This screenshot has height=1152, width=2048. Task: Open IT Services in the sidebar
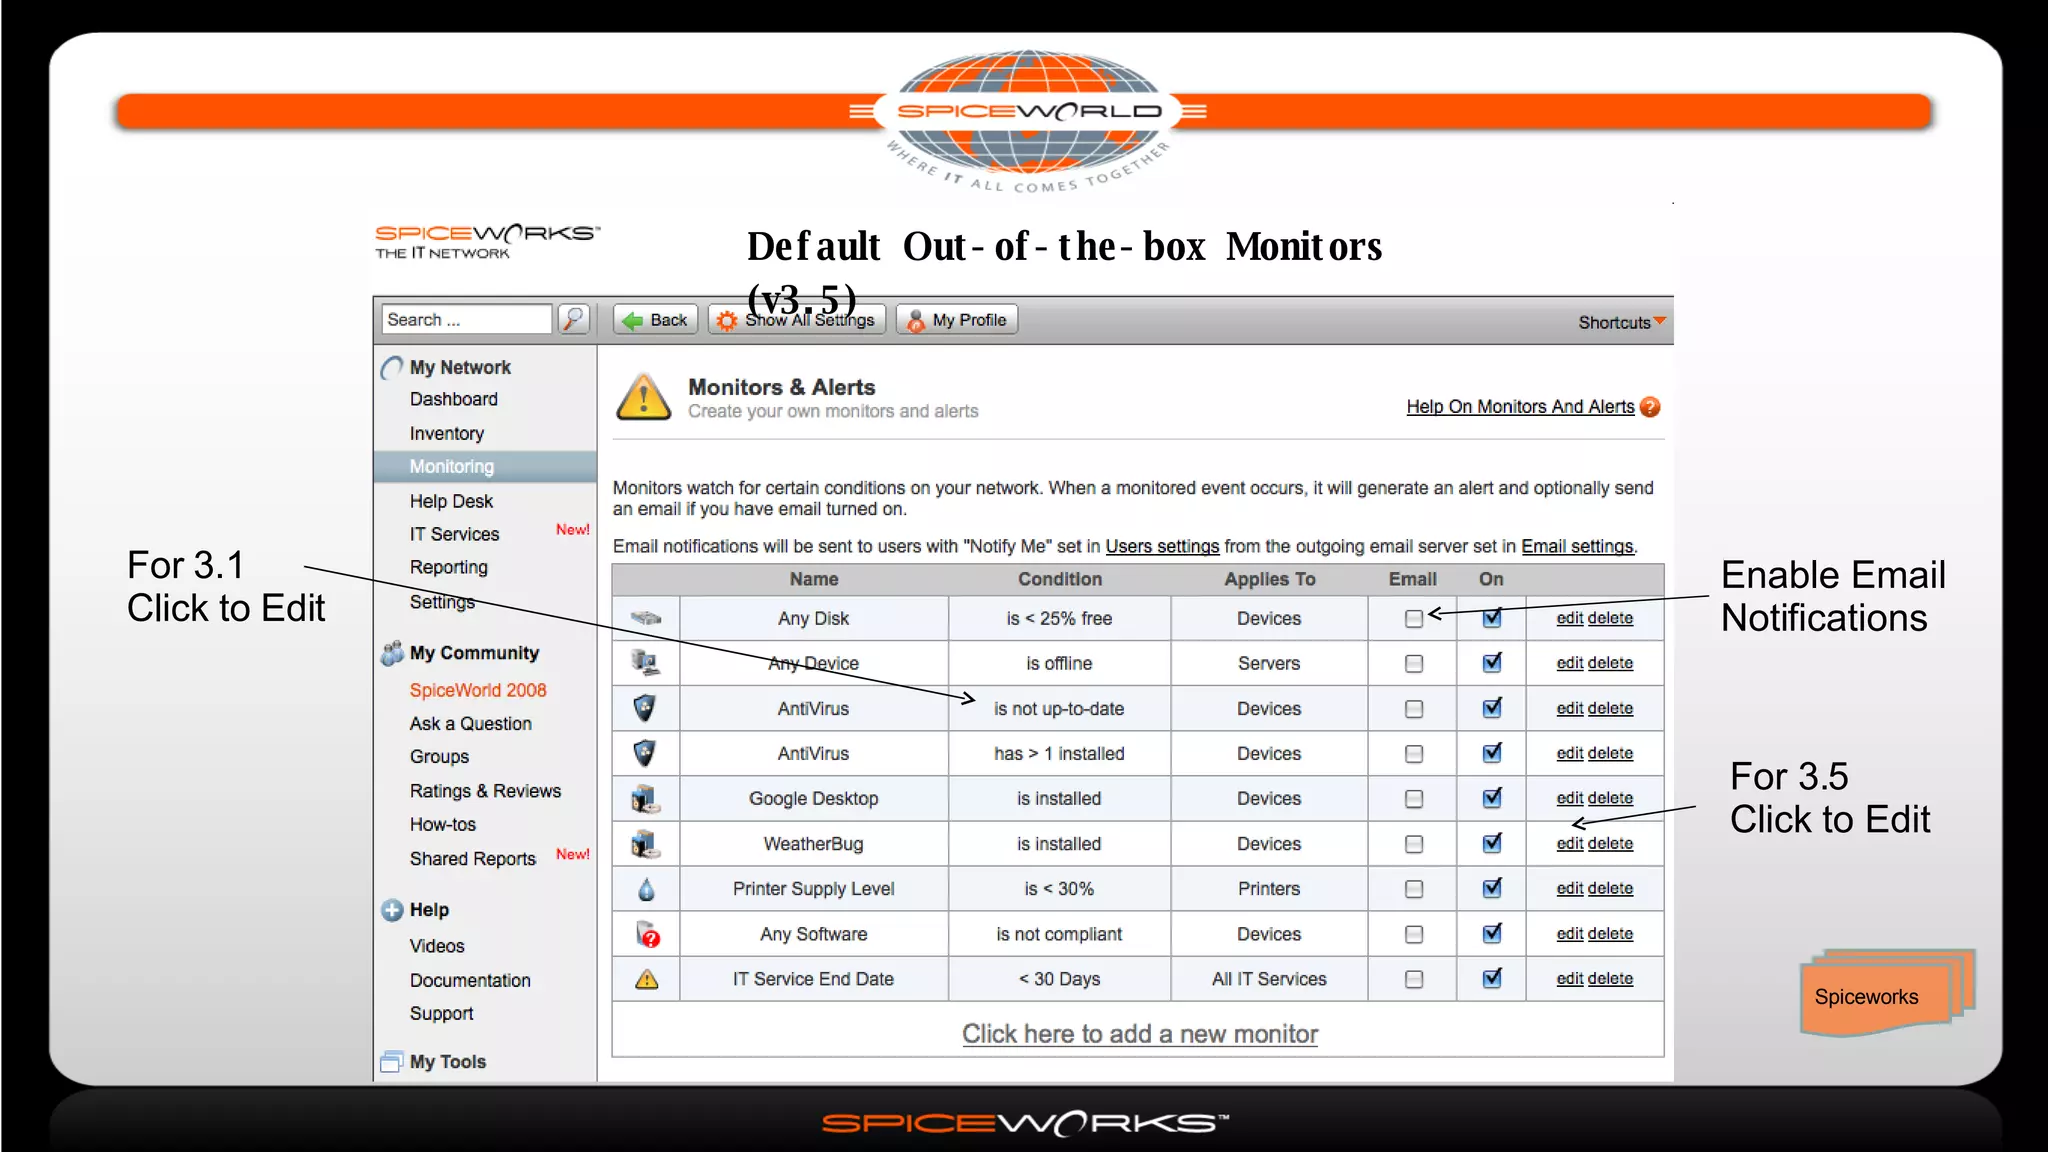454,534
